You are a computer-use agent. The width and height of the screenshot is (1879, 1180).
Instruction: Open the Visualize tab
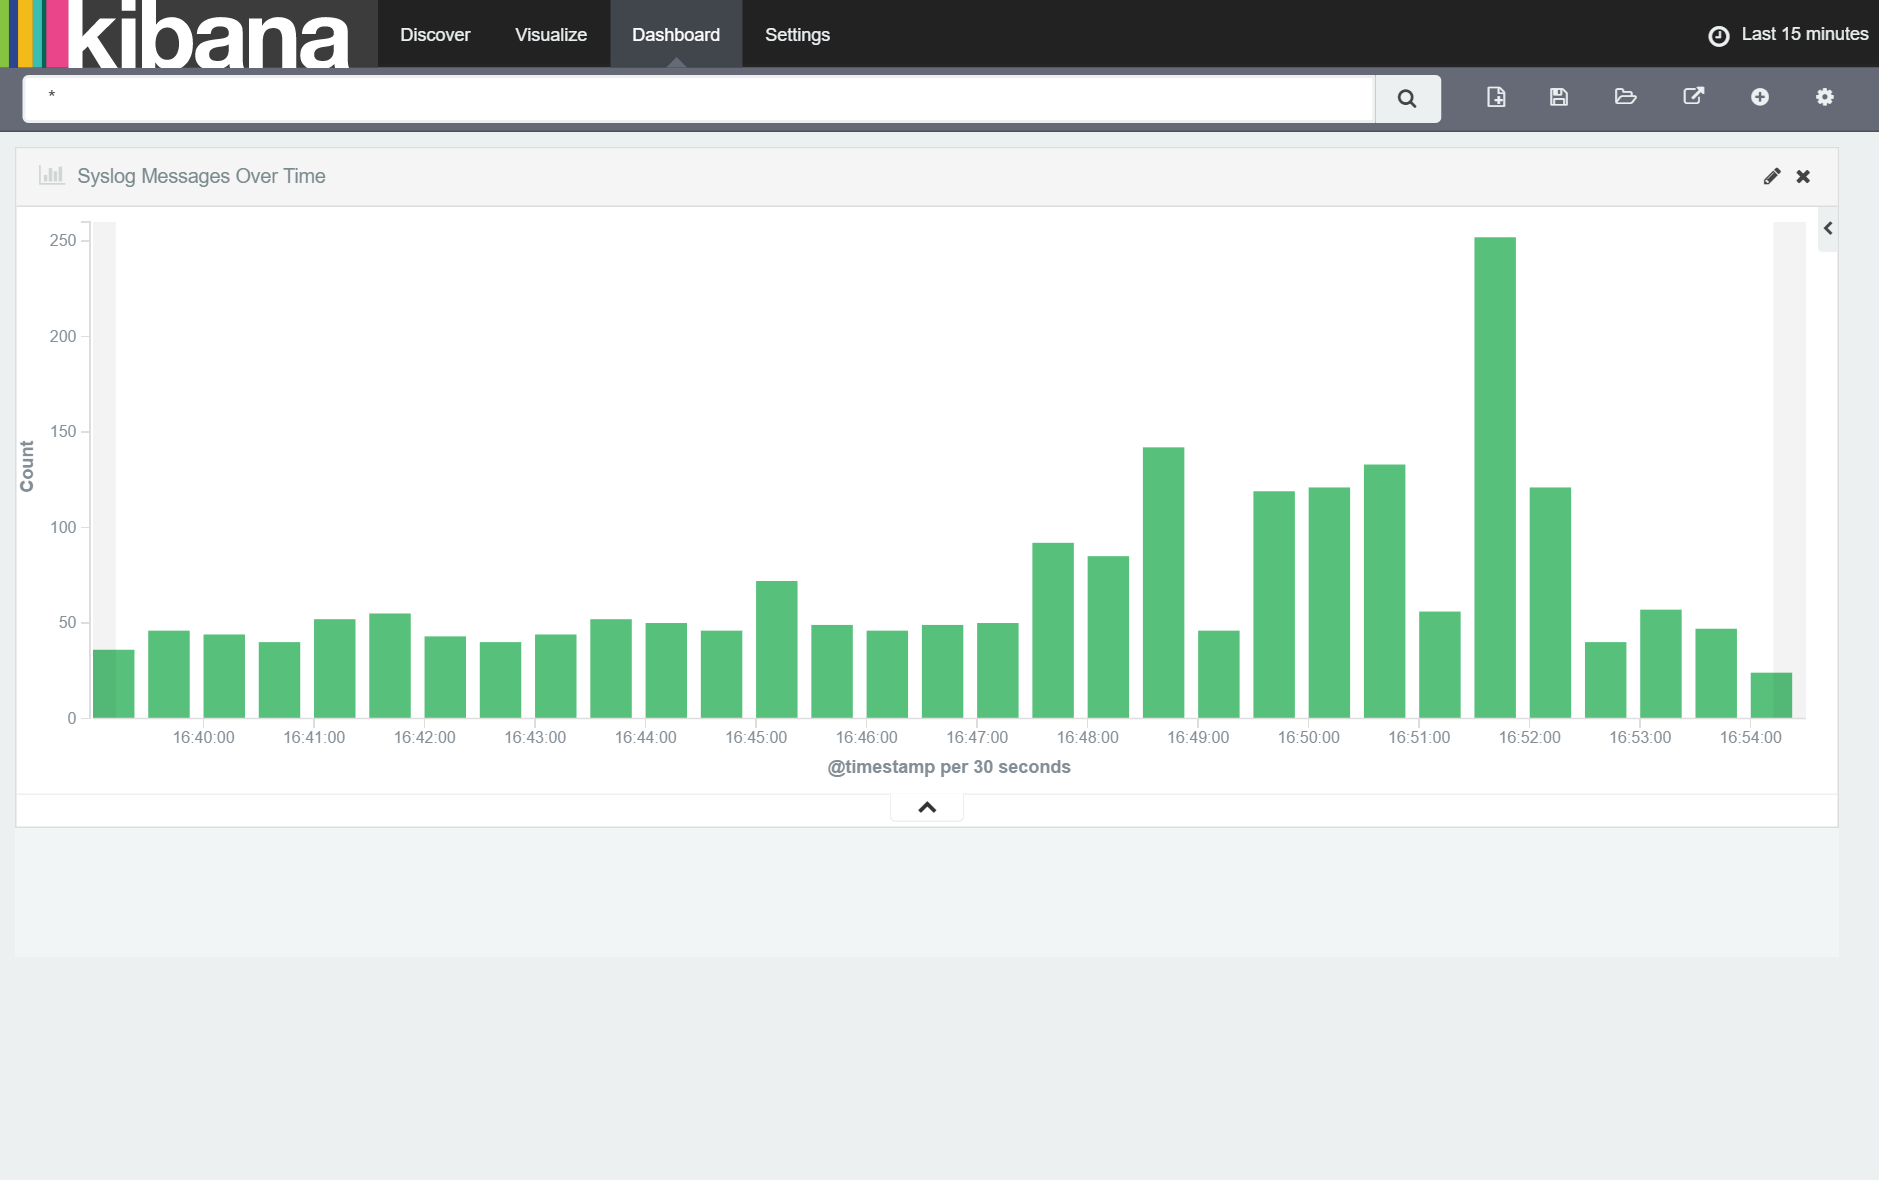551,34
